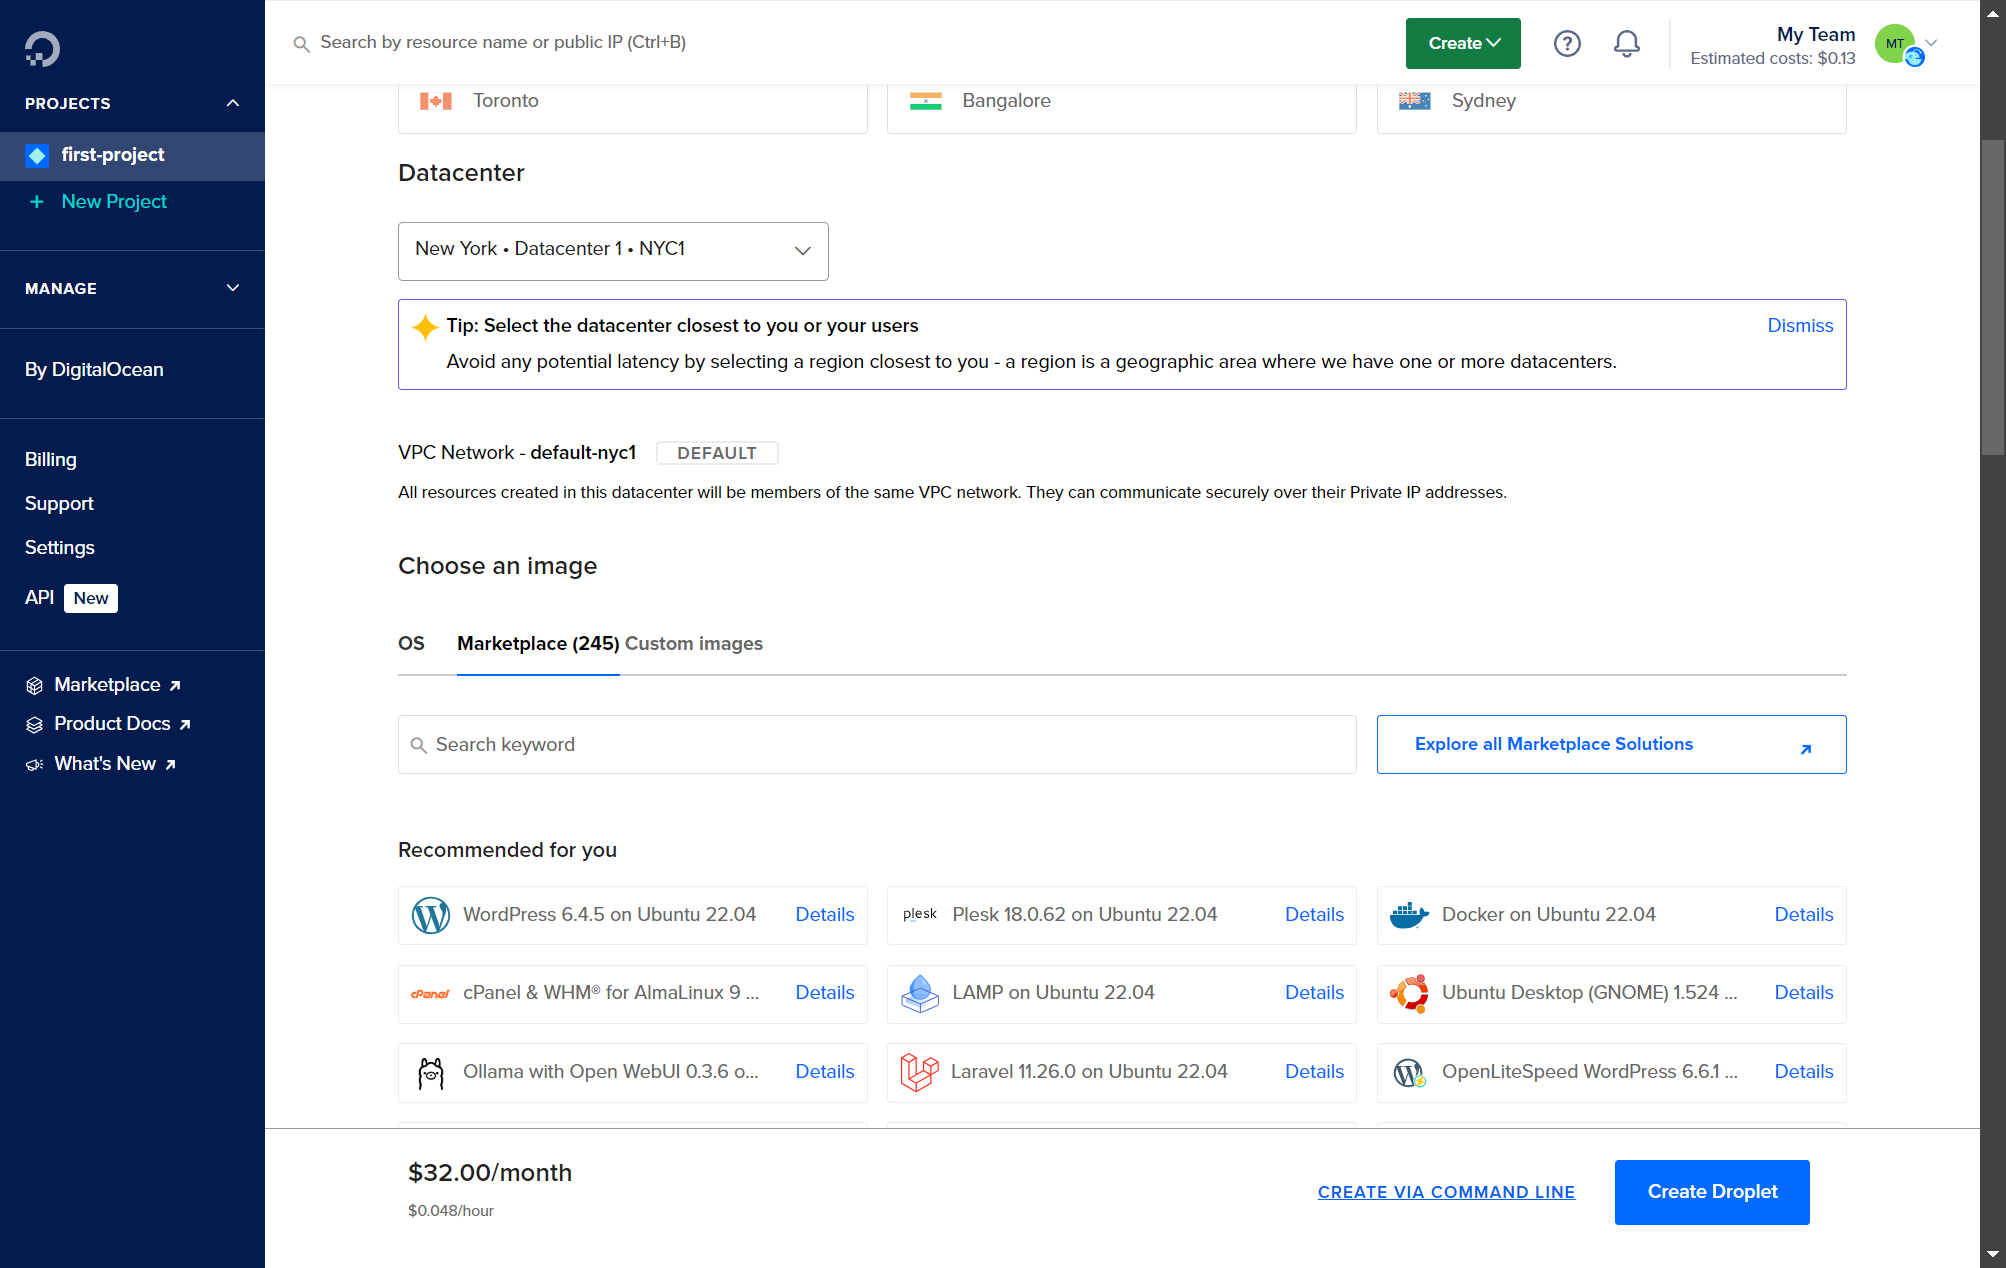Open Details for Laravel 11.26.0
The image size is (2006, 1268).
(1314, 1072)
